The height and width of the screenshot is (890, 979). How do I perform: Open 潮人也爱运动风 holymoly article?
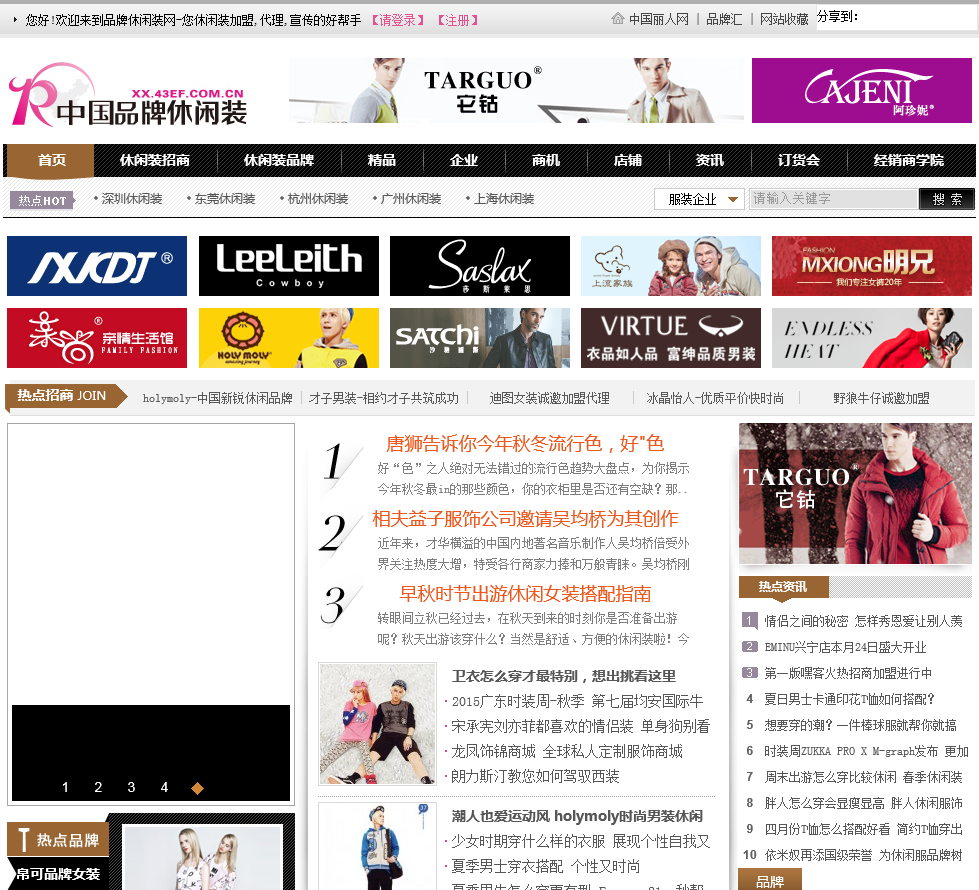pos(577,816)
